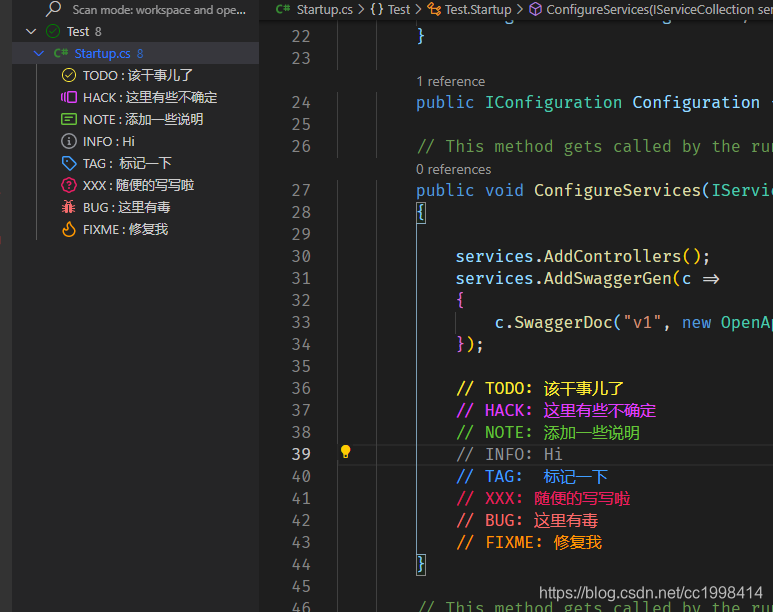Click the green NOTE icon

(69, 119)
